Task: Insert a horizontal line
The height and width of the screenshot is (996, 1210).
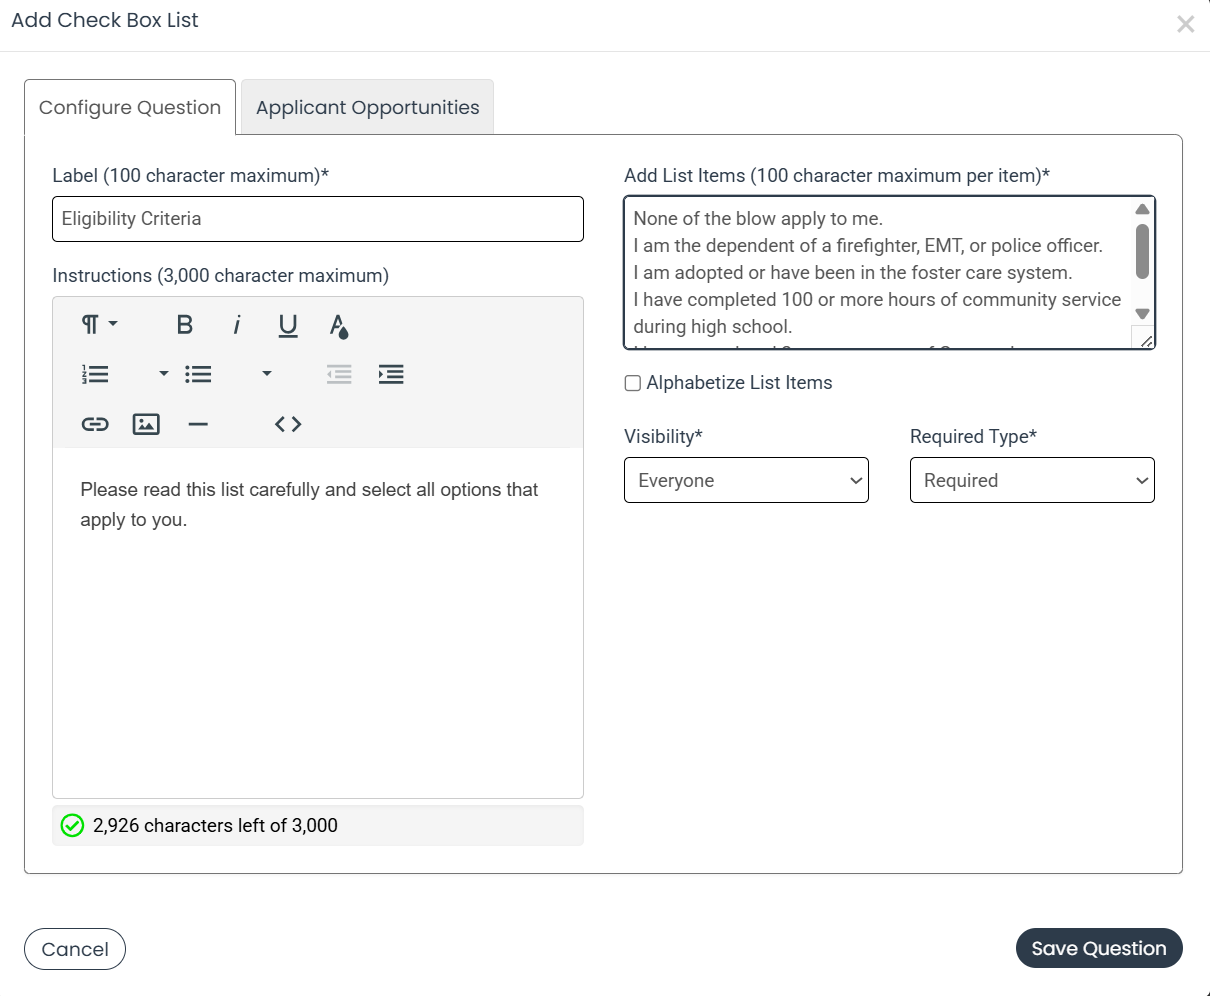Action: point(198,424)
